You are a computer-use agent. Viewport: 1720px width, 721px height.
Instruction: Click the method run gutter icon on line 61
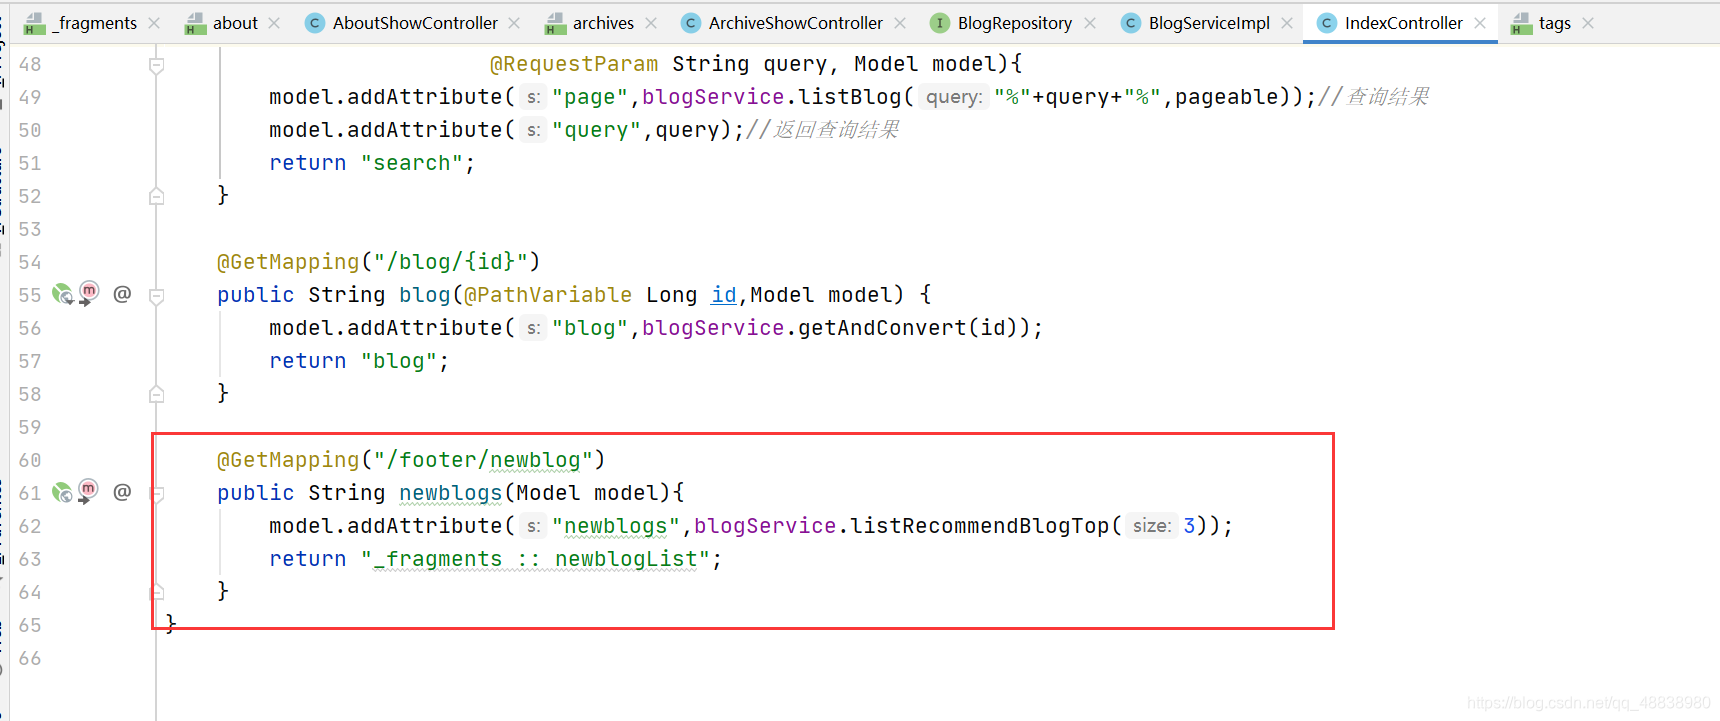(x=88, y=491)
